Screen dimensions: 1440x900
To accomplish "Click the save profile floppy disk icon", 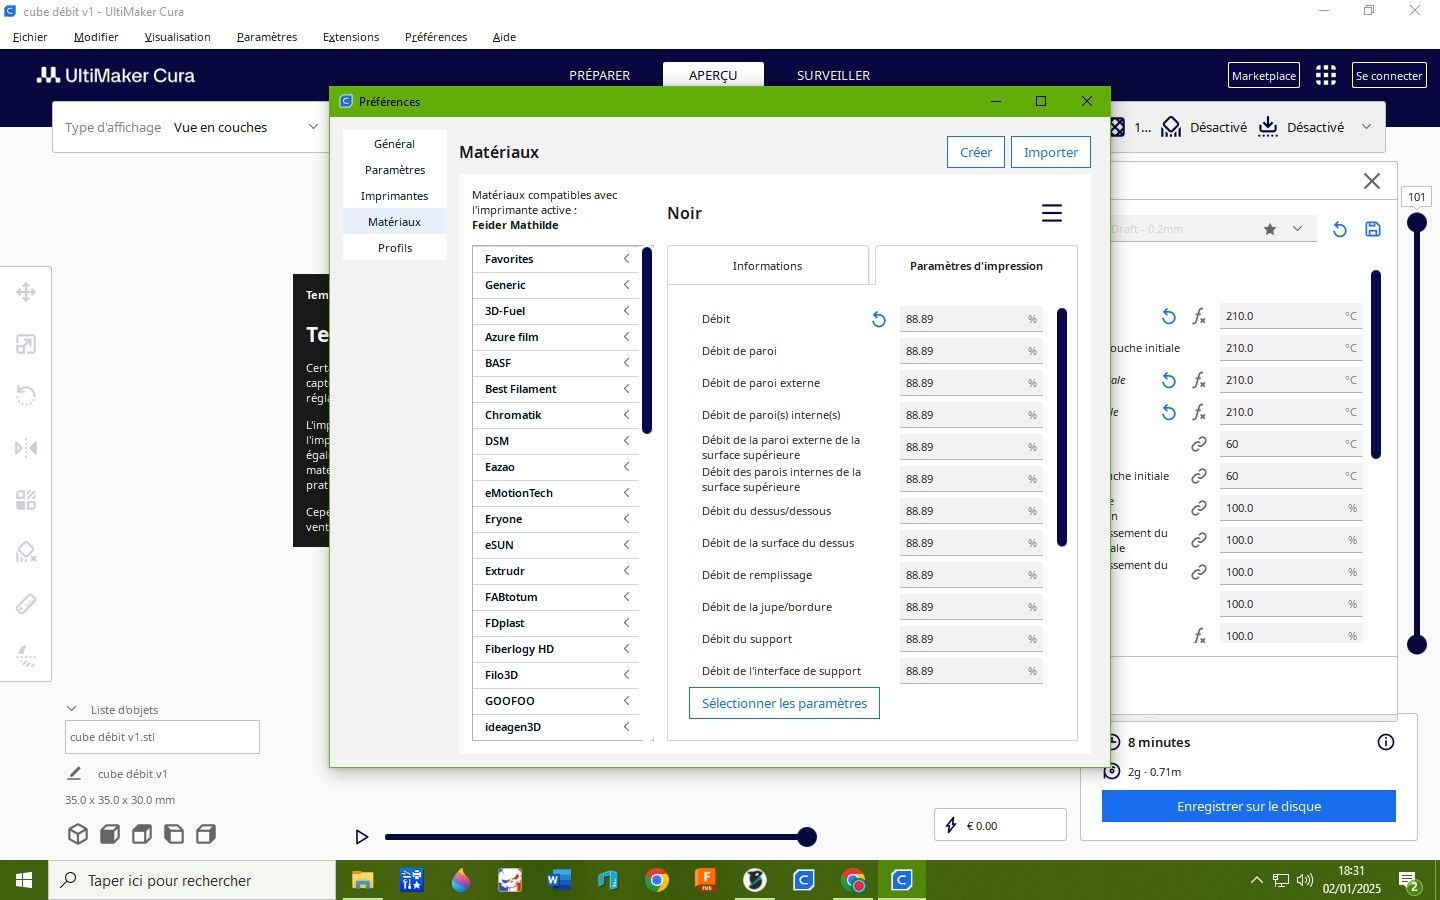I will point(1373,229).
